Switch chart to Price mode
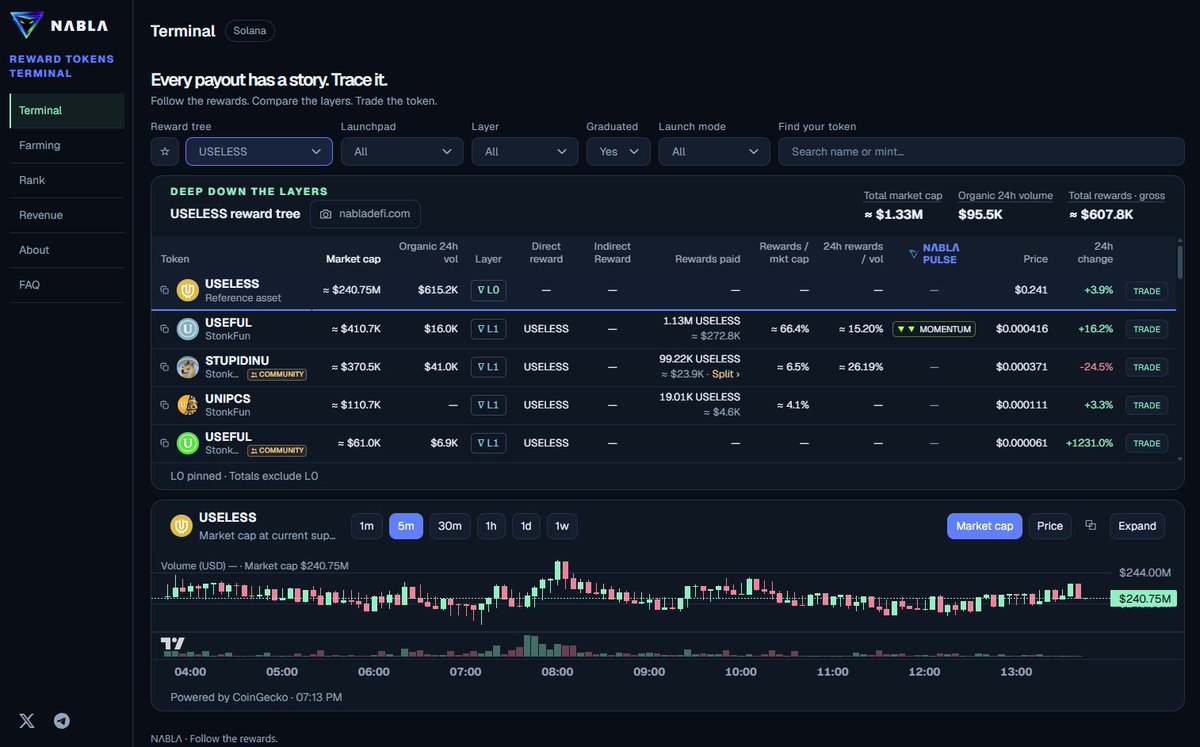Image resolution: width=1200 pixels, height=747 pixels. pyautogui.click(x=1050, y=526)
